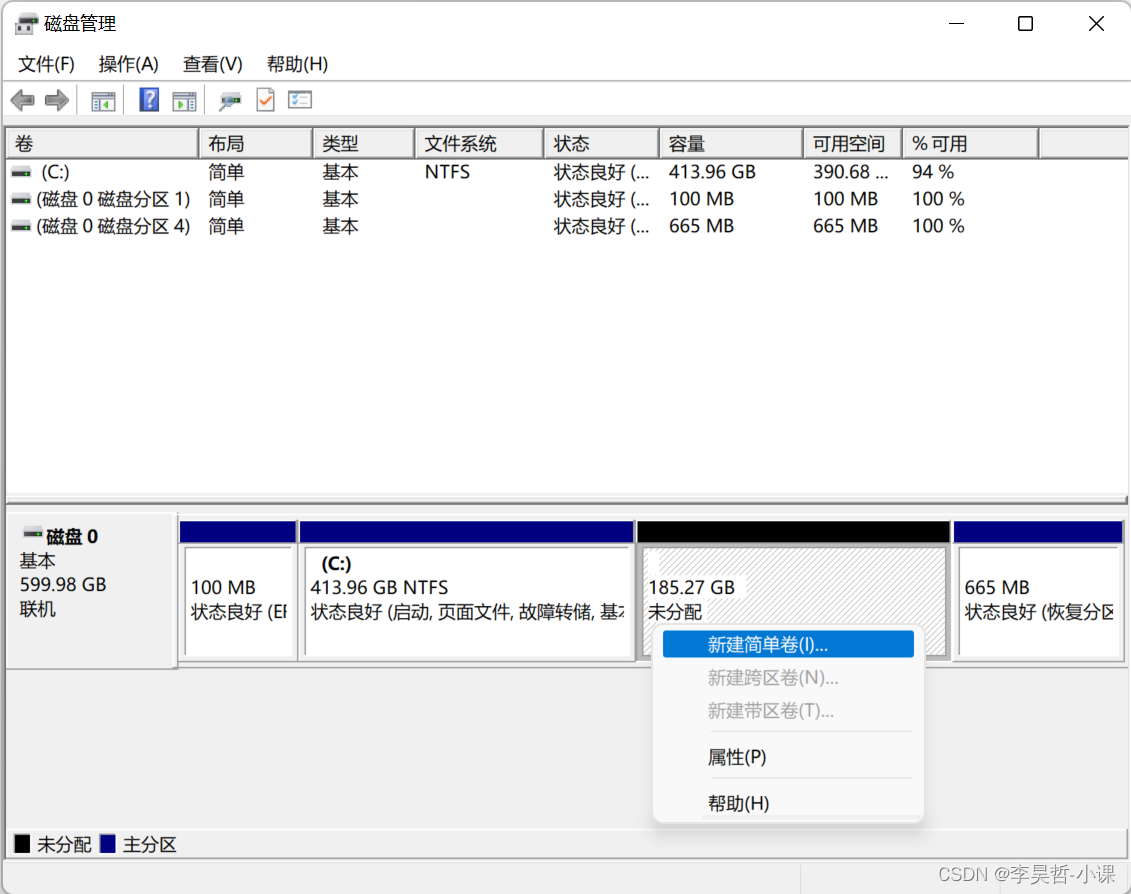Maximize the 磁盘管理 window

coord(1025,24)
